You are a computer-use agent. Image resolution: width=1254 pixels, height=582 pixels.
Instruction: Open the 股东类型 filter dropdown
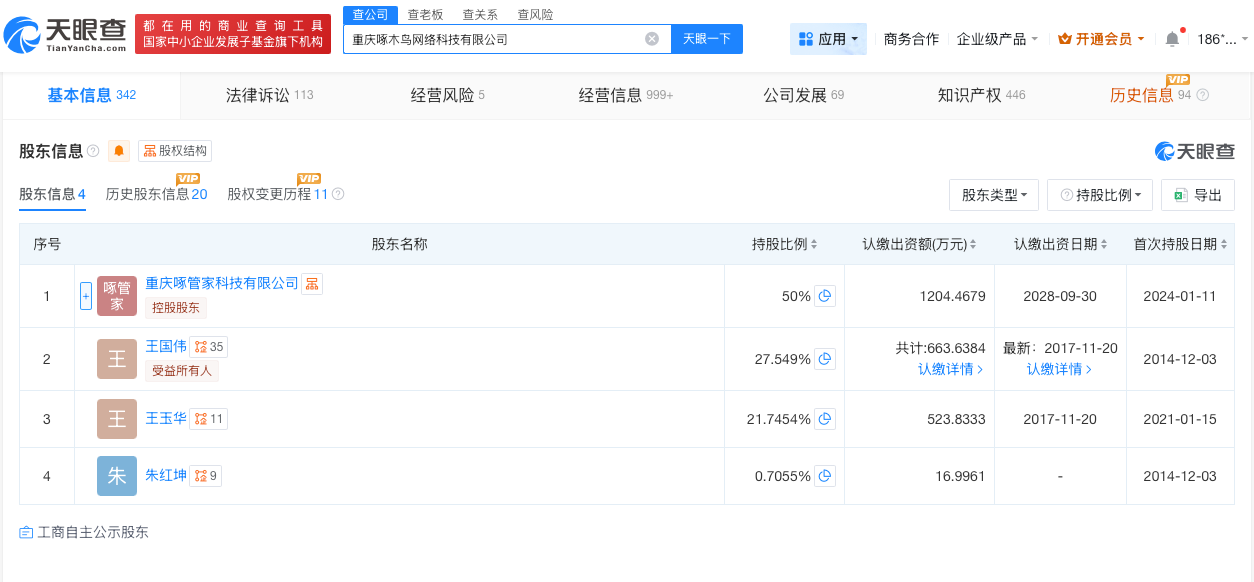[993, 194]
